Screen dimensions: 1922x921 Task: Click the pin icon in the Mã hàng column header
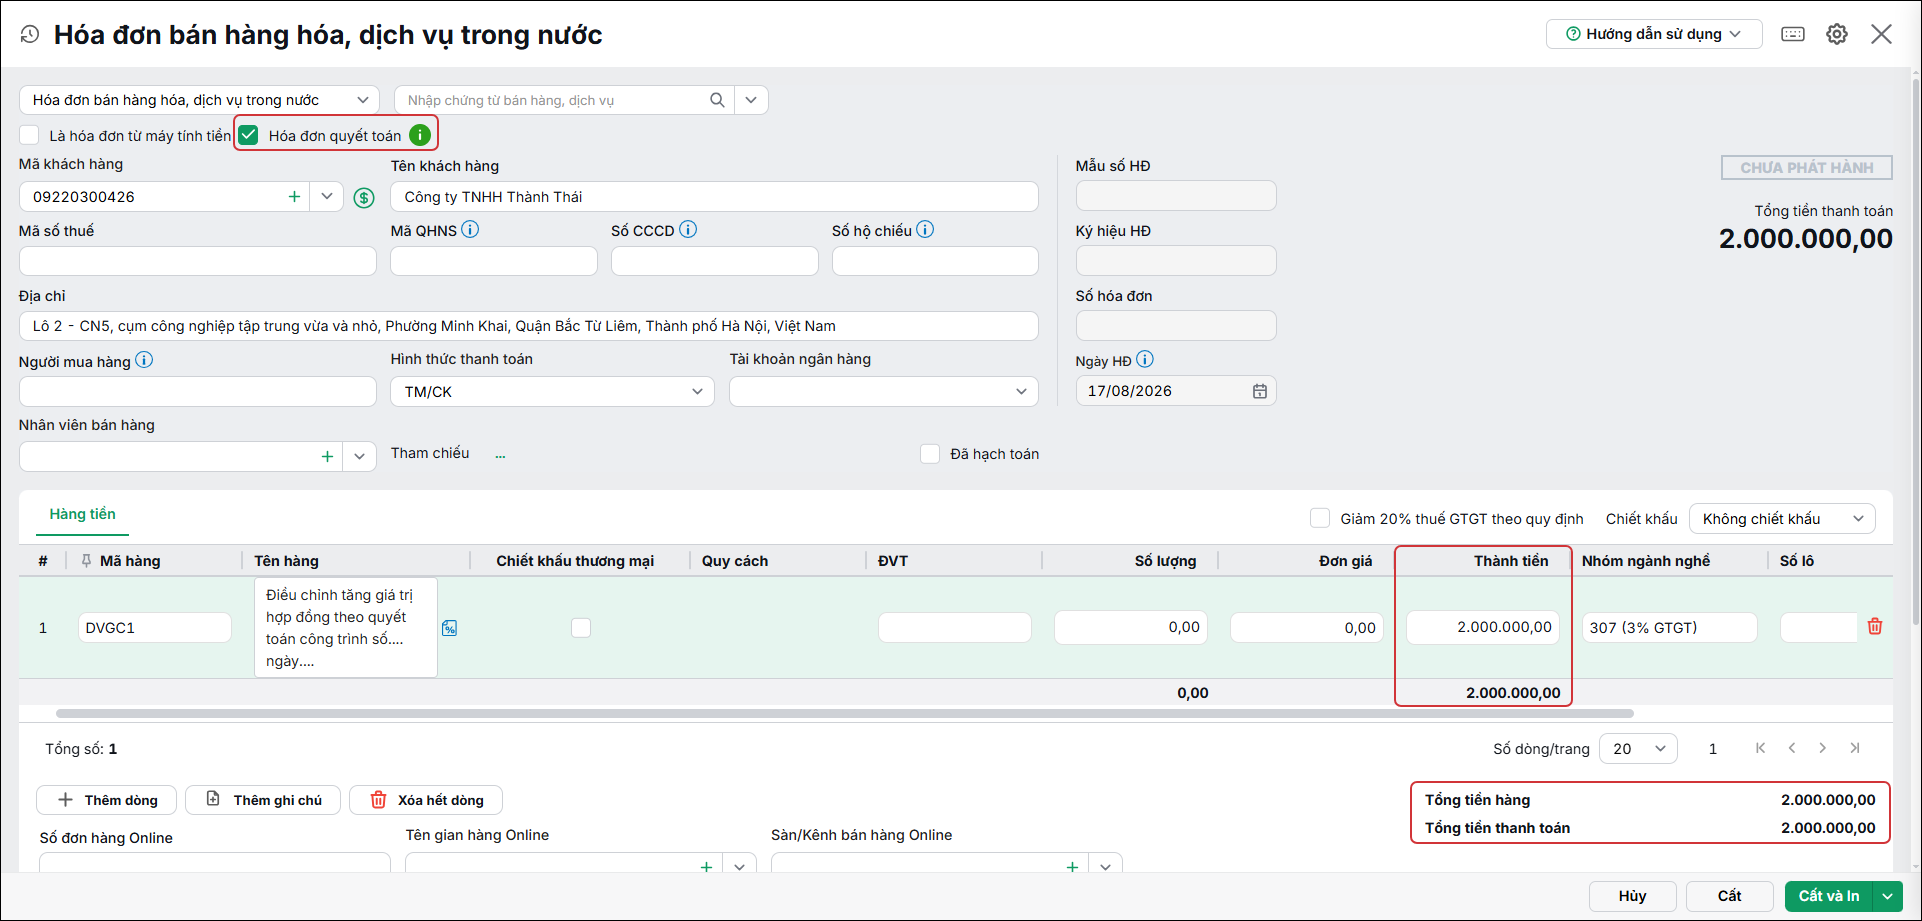[x=86, y=561]
